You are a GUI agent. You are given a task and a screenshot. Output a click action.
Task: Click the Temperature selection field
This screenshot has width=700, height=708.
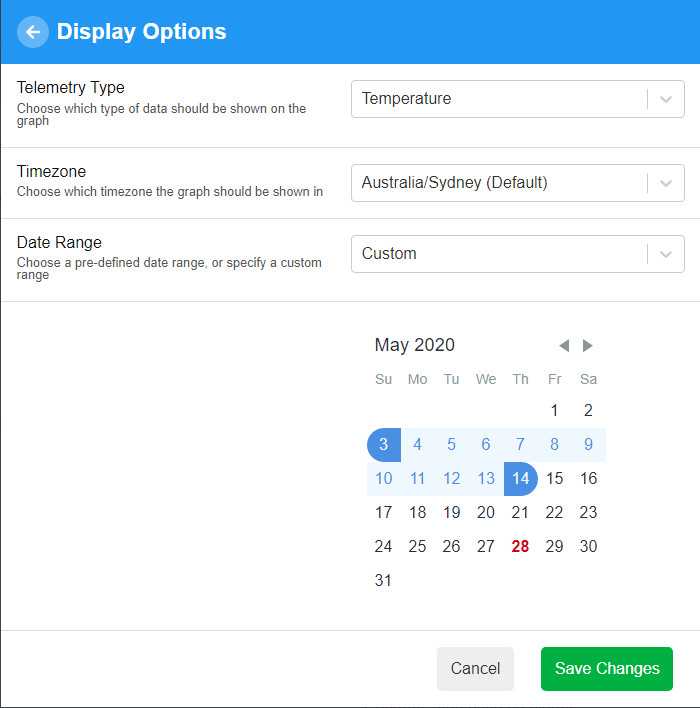tap(518, 99)
